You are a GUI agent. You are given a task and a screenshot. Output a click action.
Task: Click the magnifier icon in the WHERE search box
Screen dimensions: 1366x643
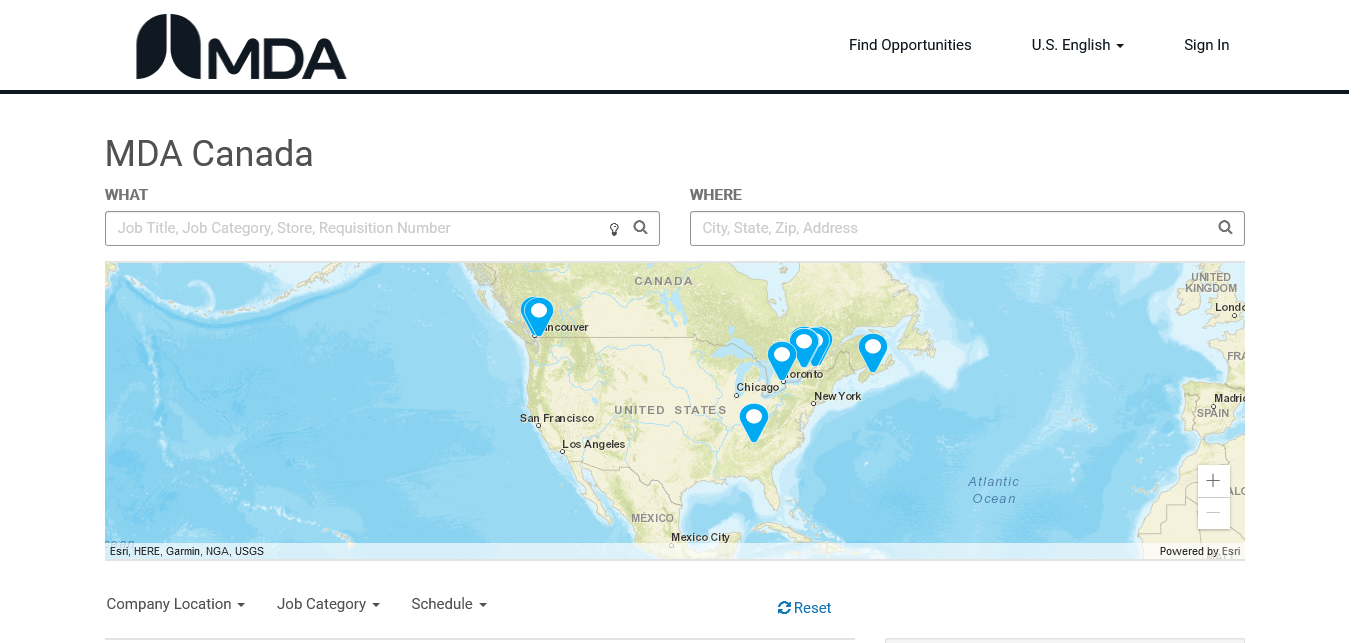point(1225,228)
